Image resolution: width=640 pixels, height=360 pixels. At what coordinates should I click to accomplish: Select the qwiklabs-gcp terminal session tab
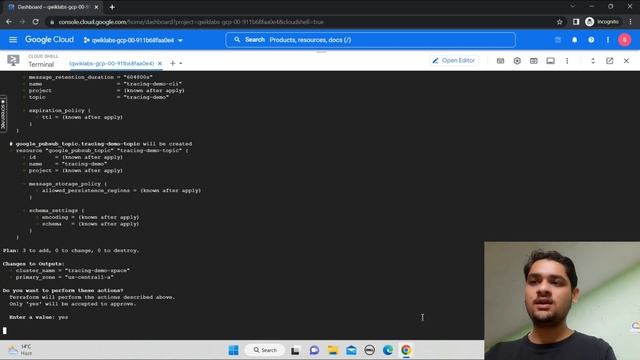(111, 63)
